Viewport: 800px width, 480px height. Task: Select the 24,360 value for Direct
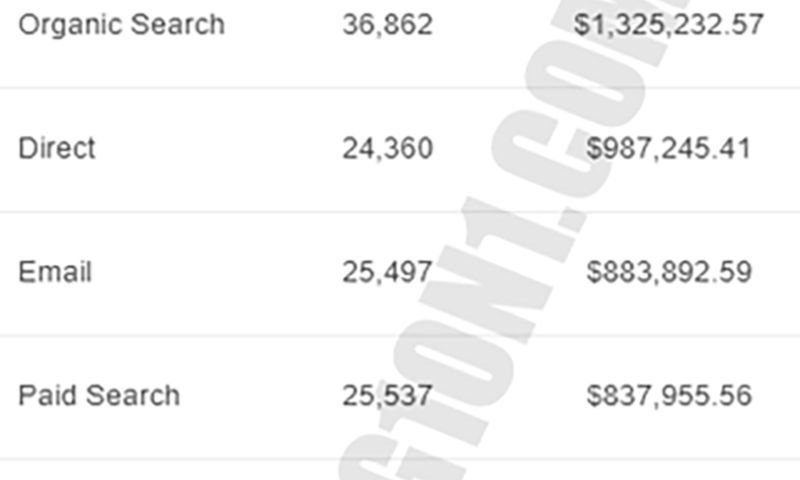click(x=387, y=148)
